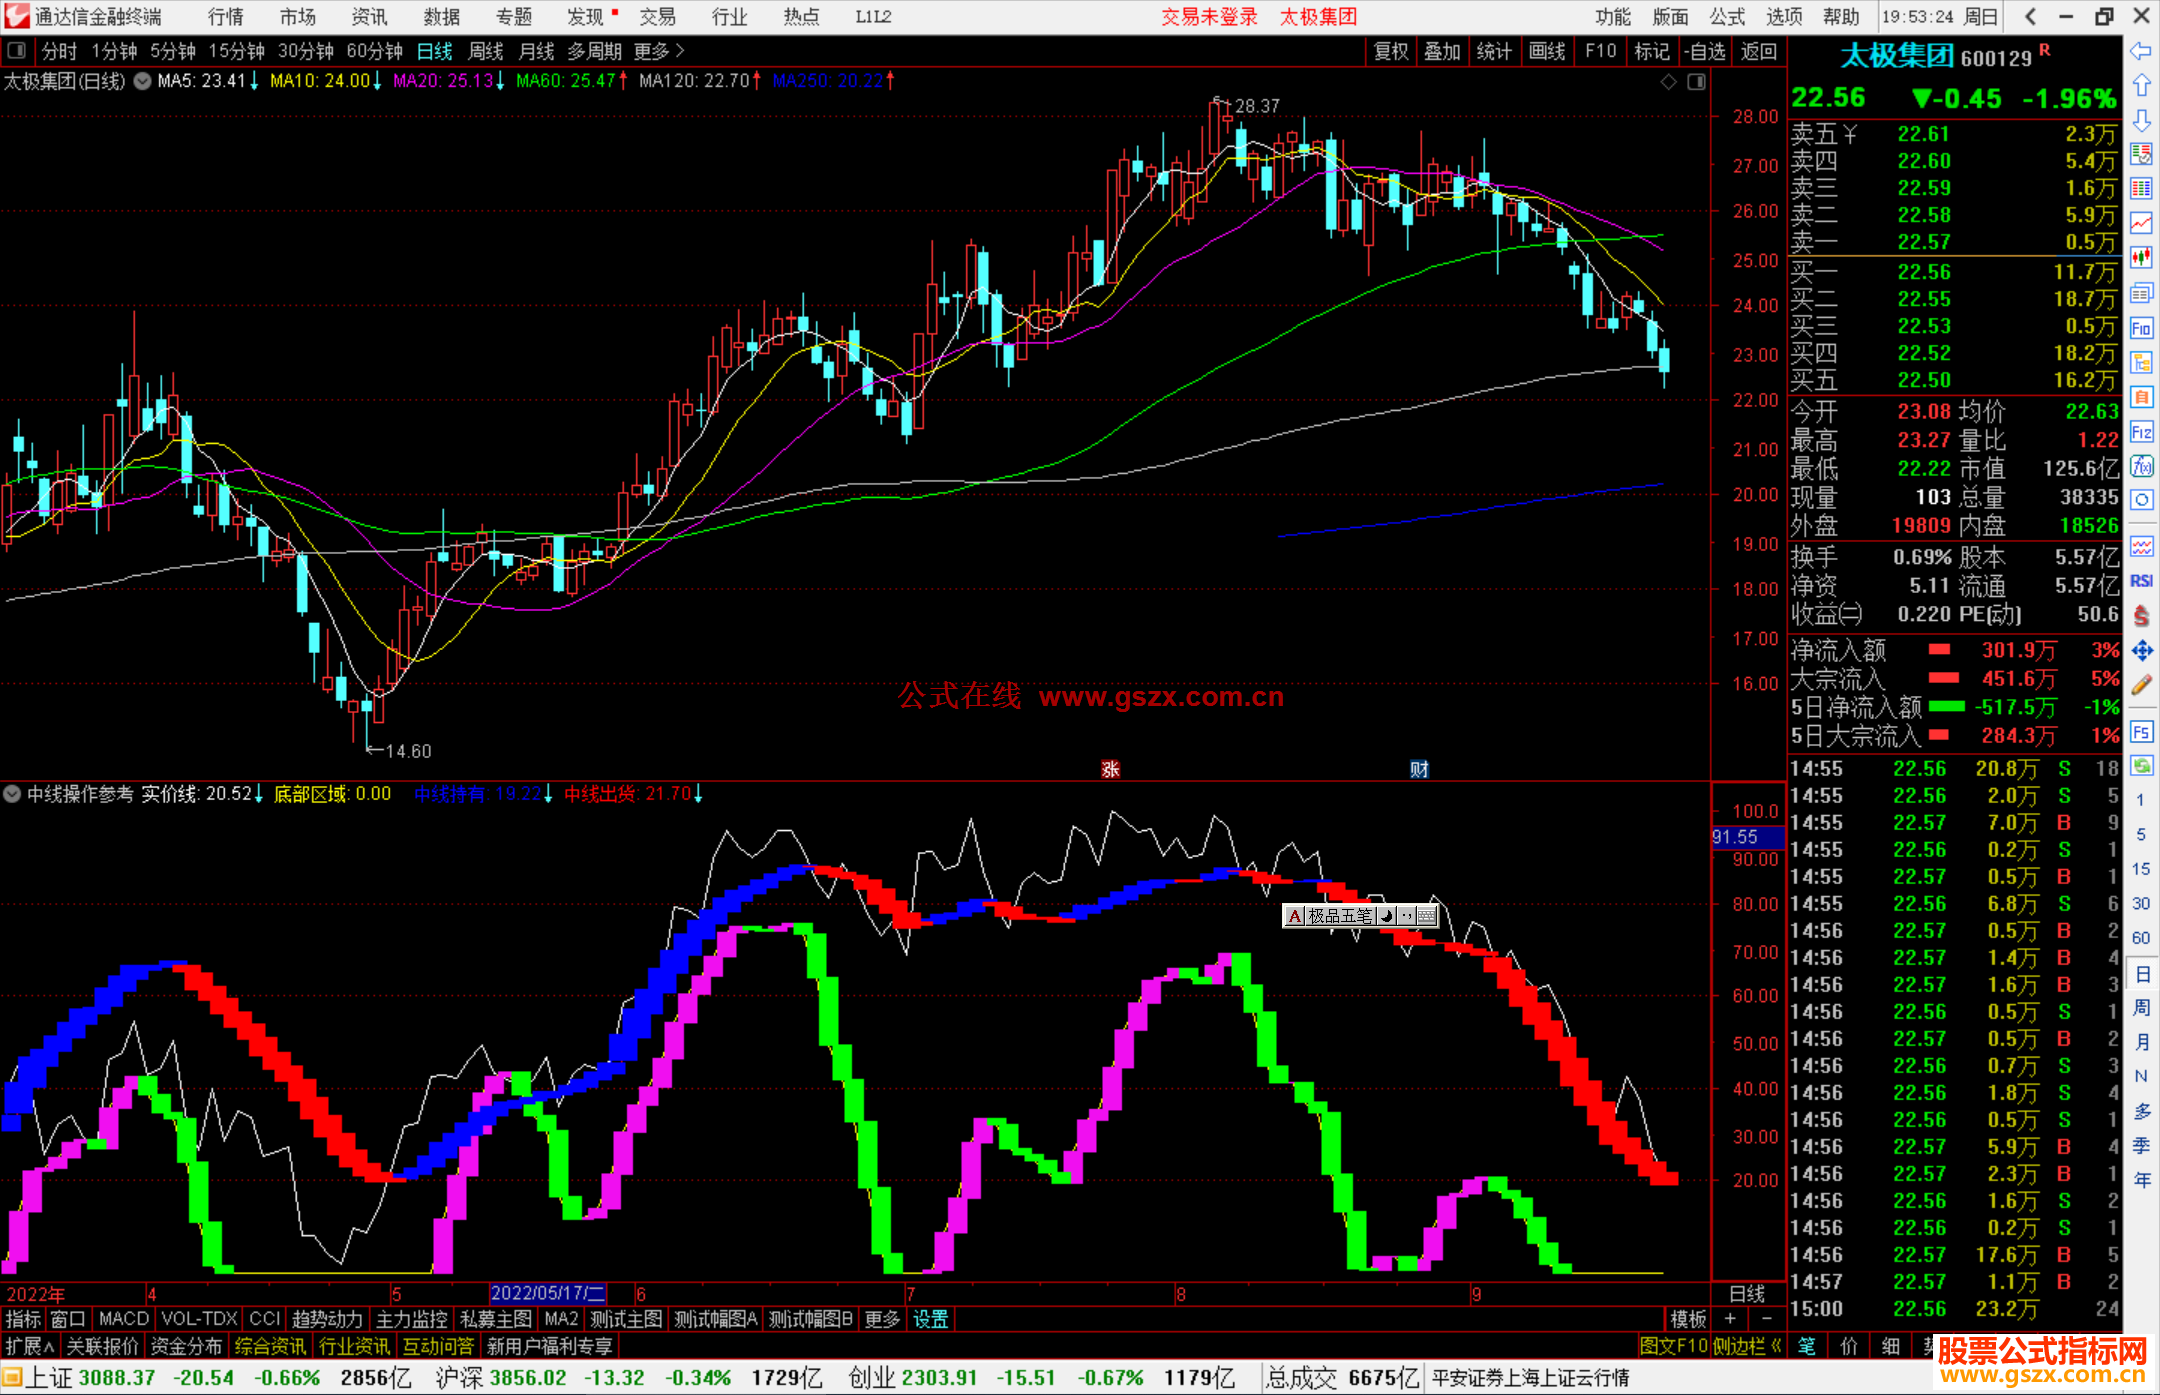The image size is (2160, 1395).
Task: Click the − zoom out chart button
Action: (x=1766, y=1319)
